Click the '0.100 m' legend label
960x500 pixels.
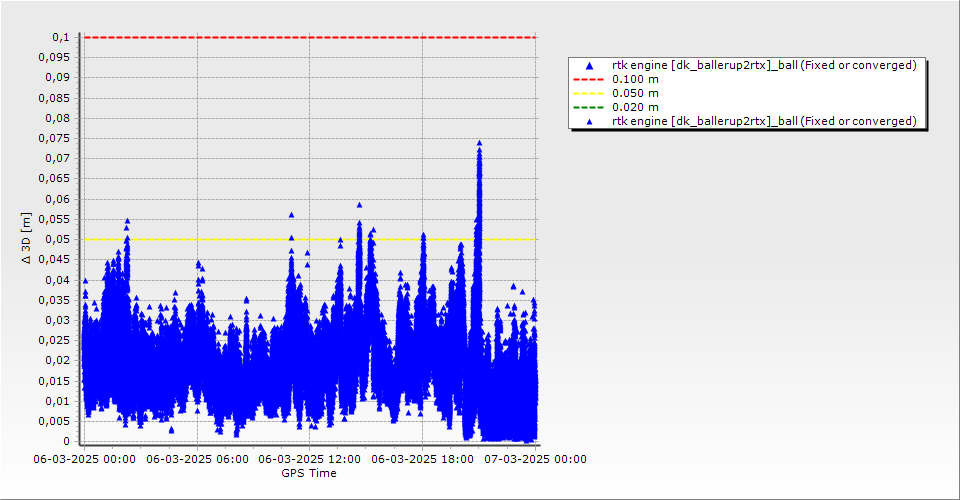[636, 80]
